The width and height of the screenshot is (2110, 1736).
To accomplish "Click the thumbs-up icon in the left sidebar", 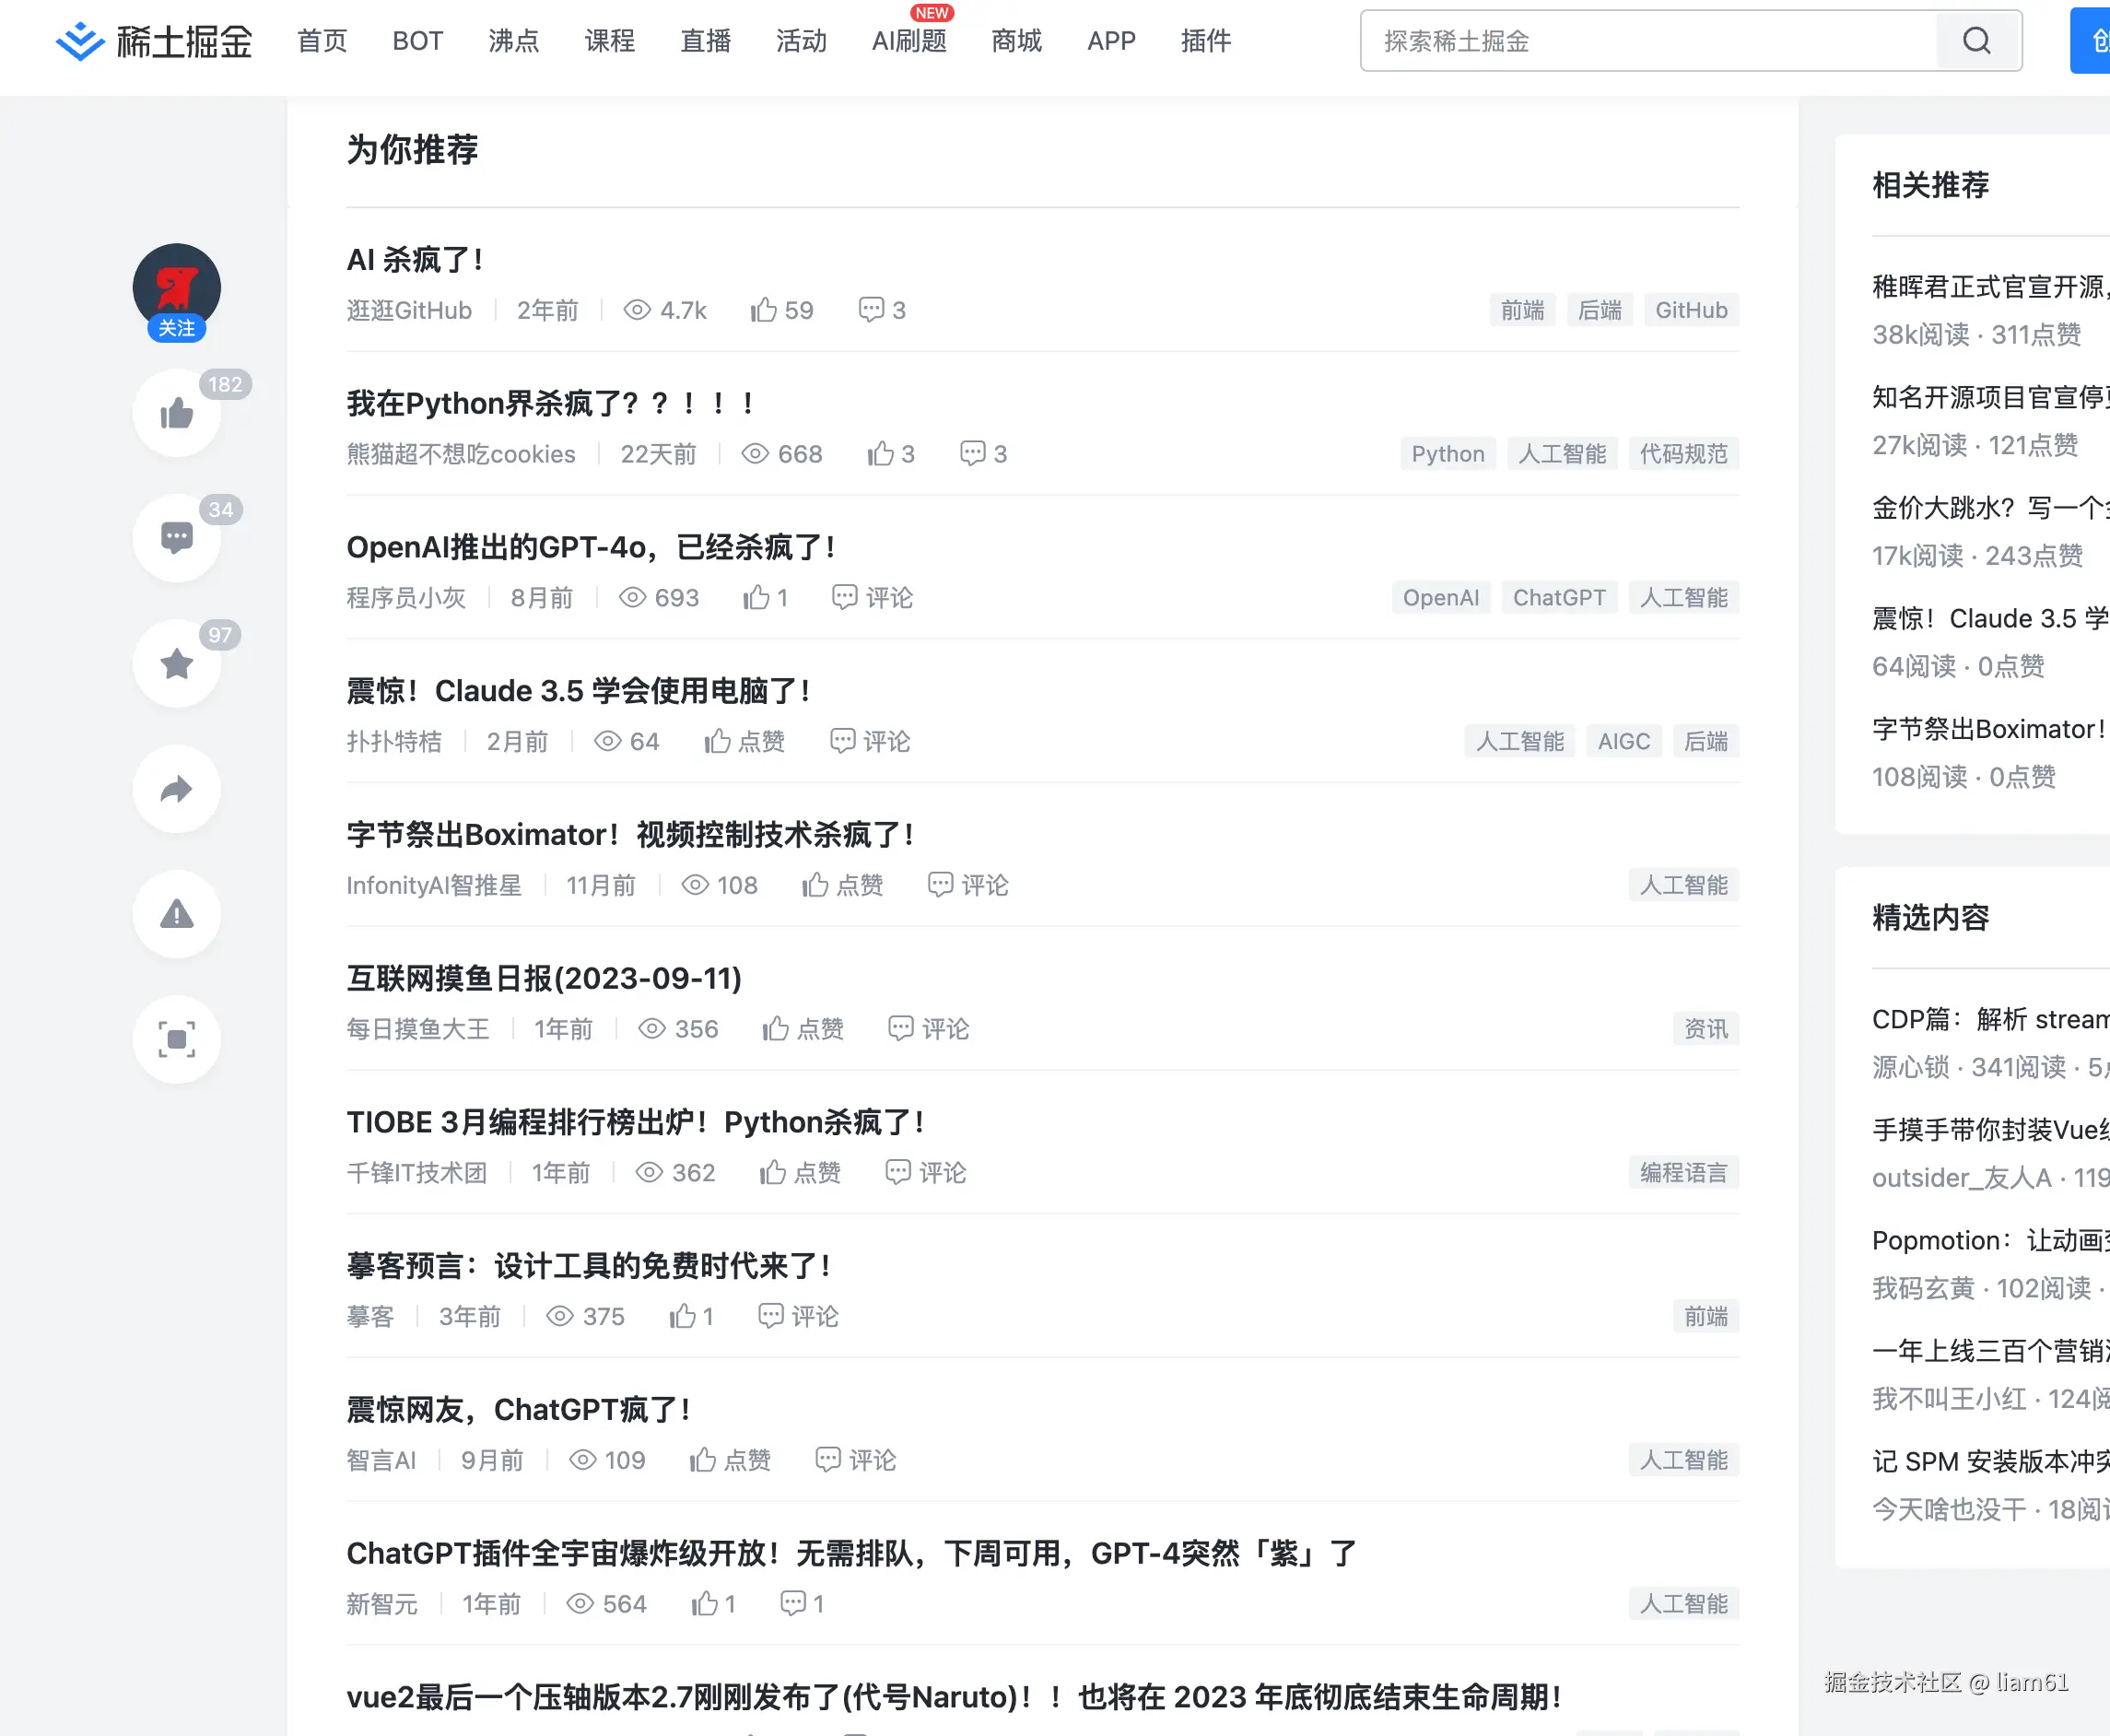I will tap(176, 413).
